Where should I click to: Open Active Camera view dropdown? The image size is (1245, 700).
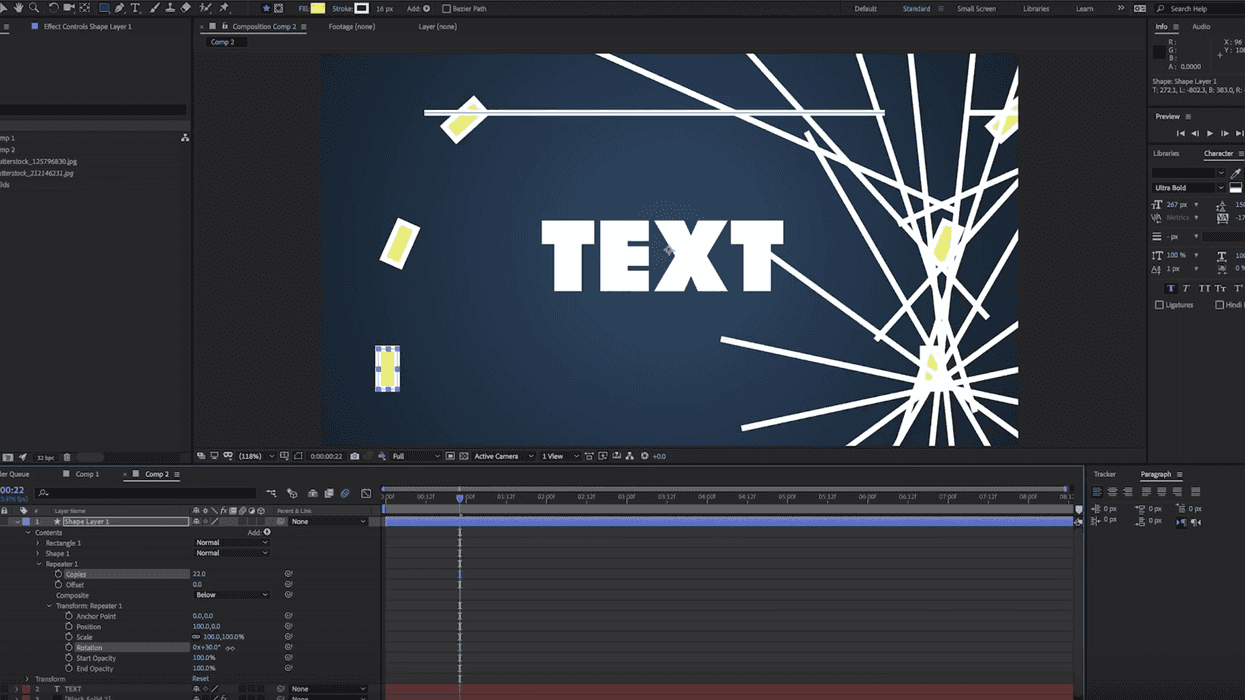[503, 456]
